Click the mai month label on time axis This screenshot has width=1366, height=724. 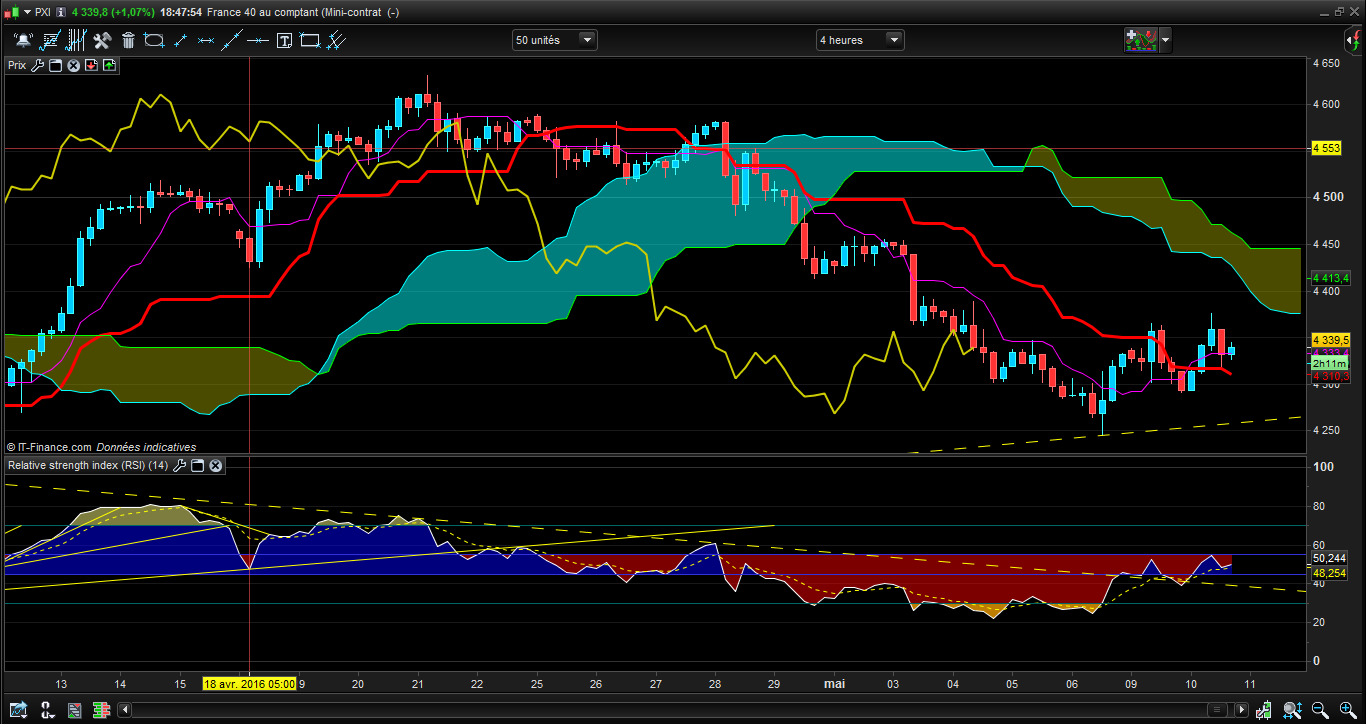click(x=834, y=684)
